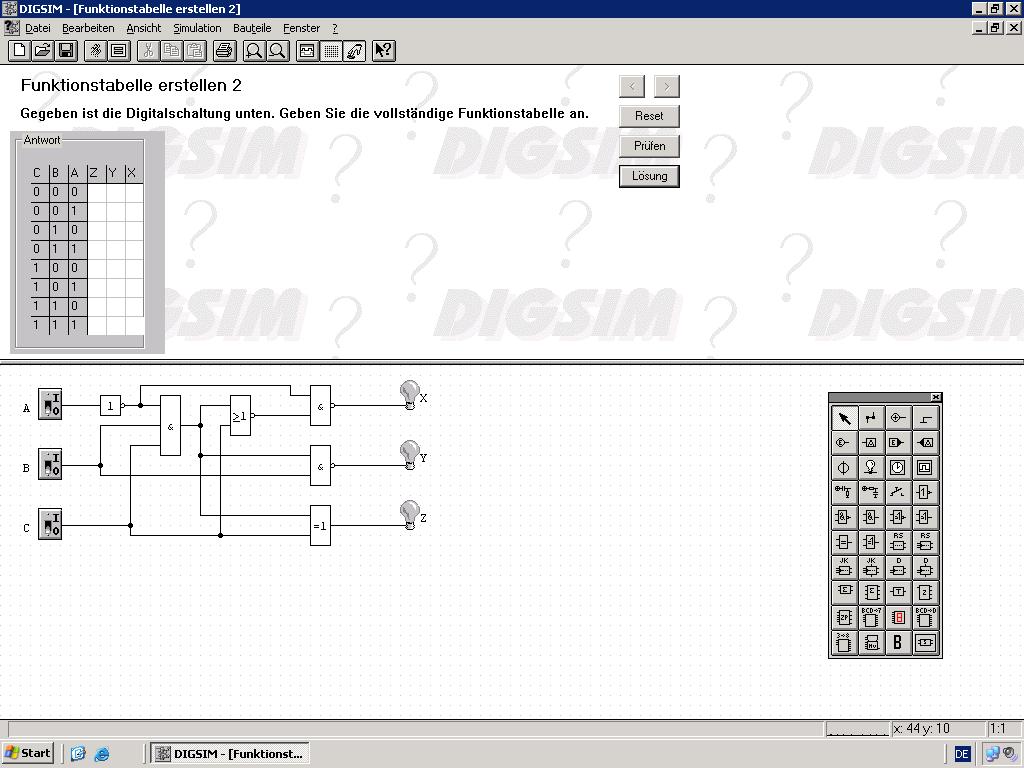Open the ? help menu
Screen dimensions: 1024x768
[335, 28]
